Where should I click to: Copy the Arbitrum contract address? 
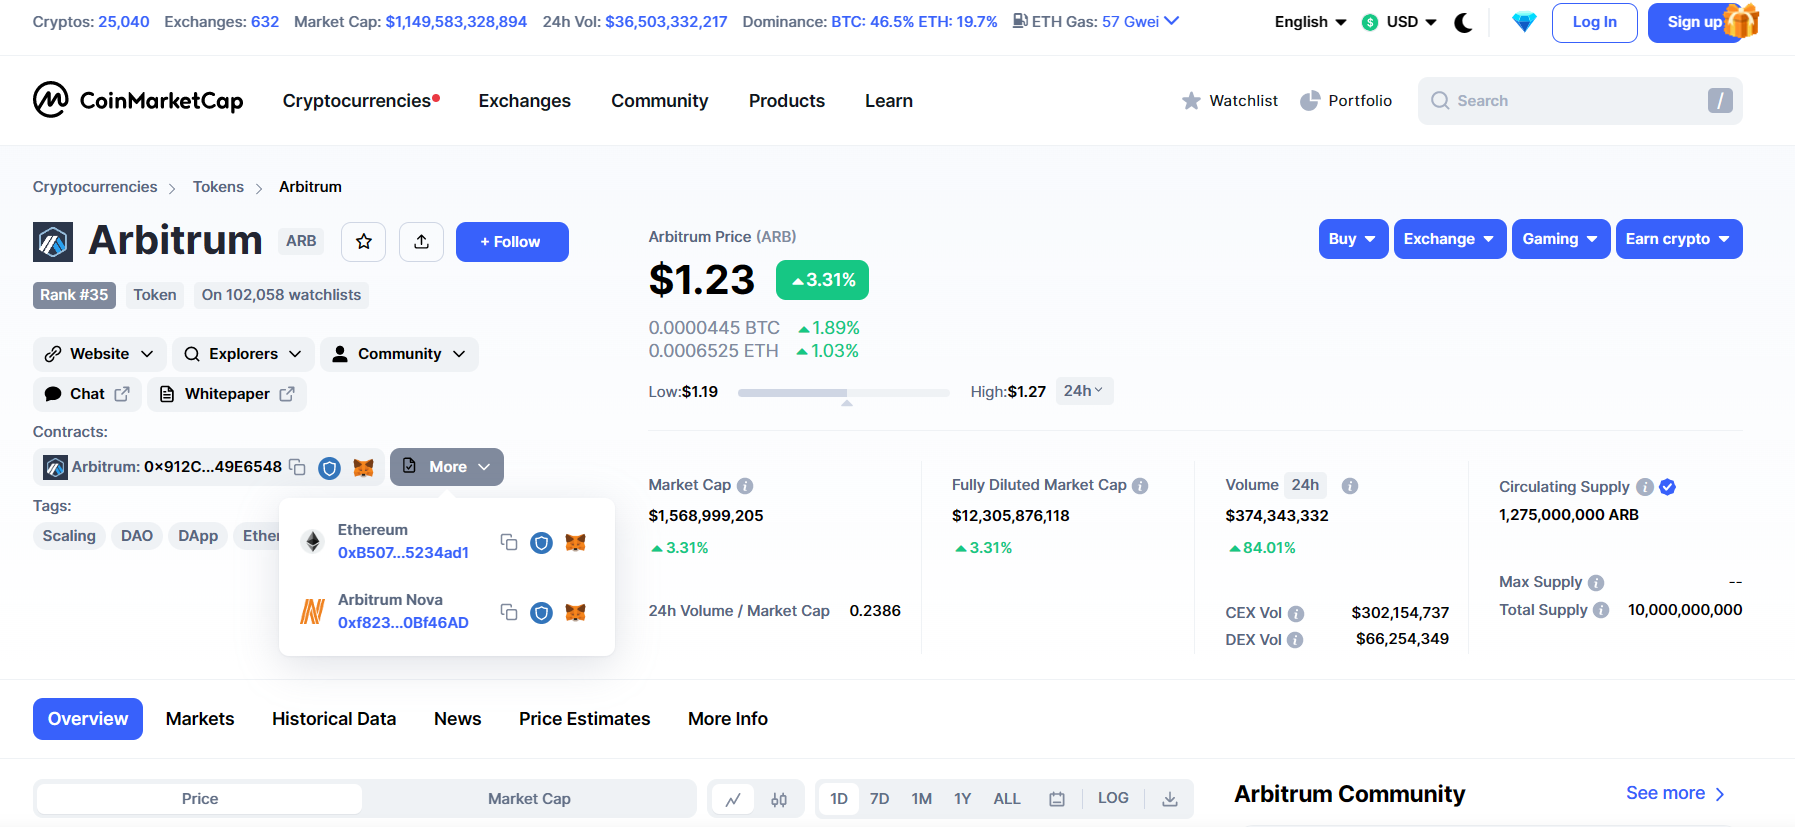pos(297,467)
